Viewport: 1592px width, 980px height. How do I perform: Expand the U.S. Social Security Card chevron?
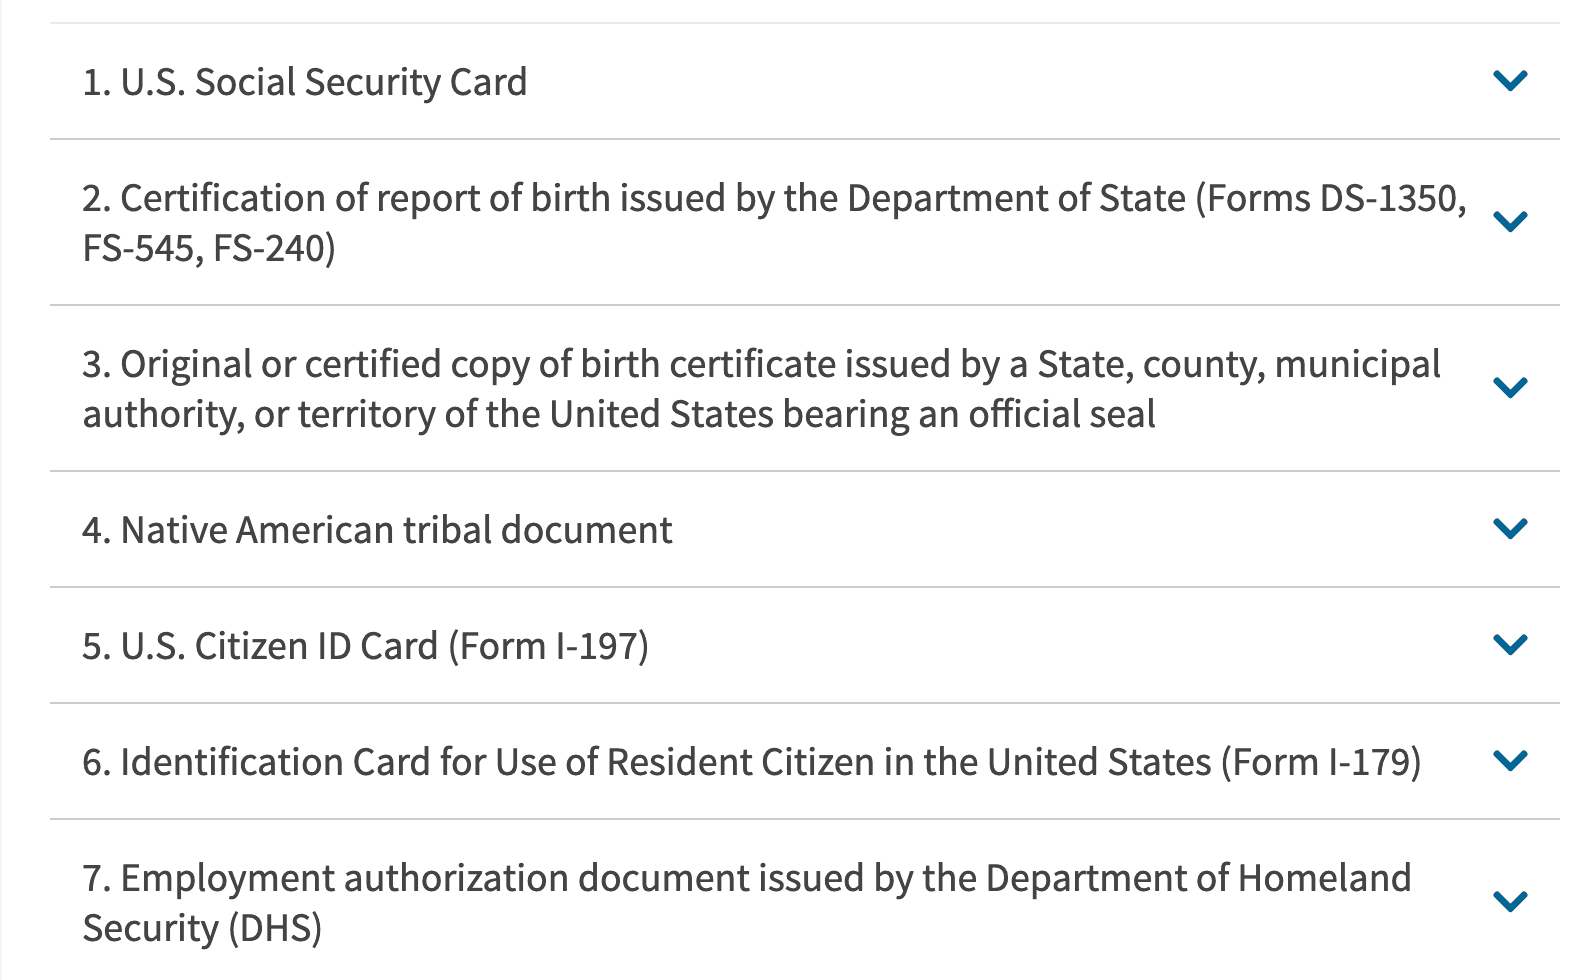tap(1509, 80)
